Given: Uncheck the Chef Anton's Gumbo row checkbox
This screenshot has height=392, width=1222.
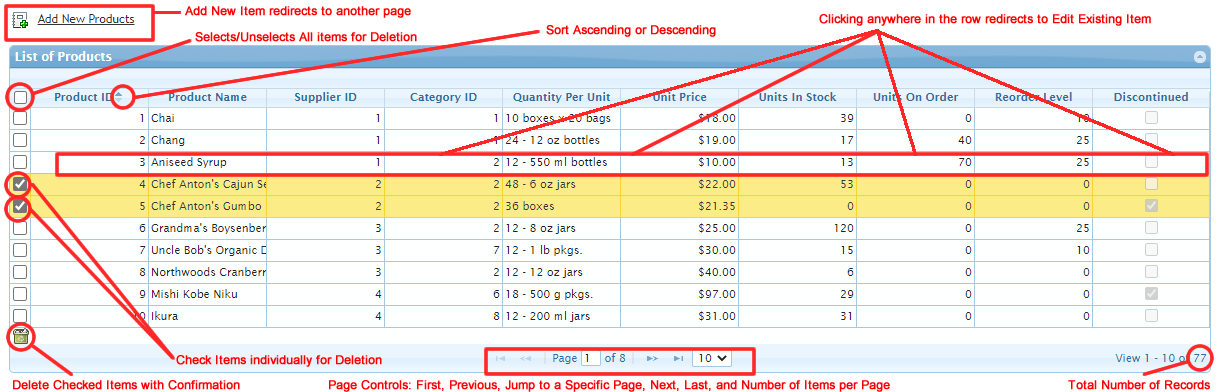Looking at the screenshot, I should [20, 206].
